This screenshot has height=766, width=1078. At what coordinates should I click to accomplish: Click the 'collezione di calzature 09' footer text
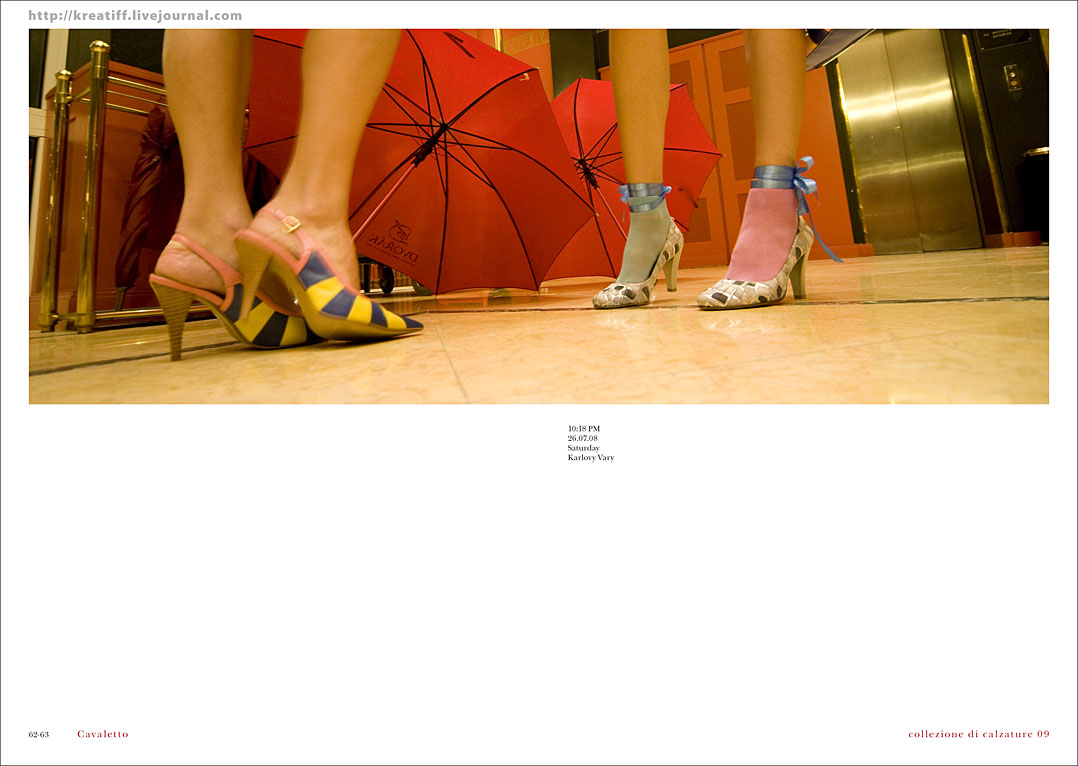pyautogui.click(x=978, y=734)
